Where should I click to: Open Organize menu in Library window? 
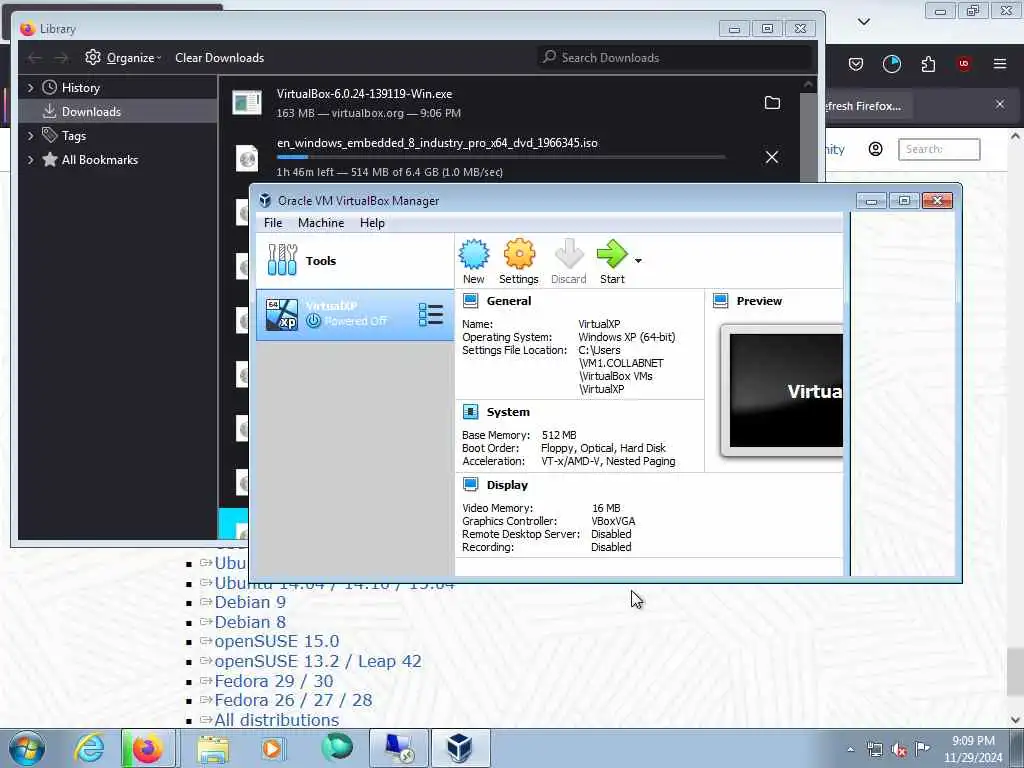pos(123,57)
